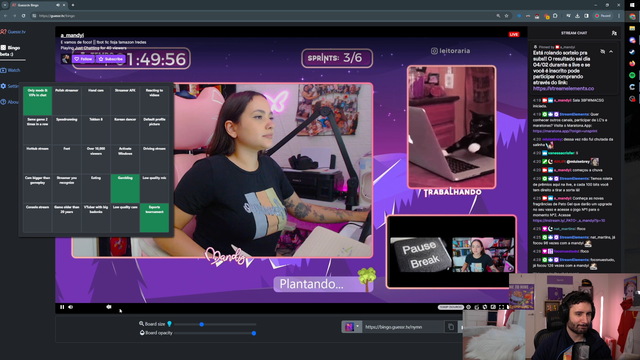
Task: Mark the 'Tekken 8' bingo cell
Action: click(96, 130)
